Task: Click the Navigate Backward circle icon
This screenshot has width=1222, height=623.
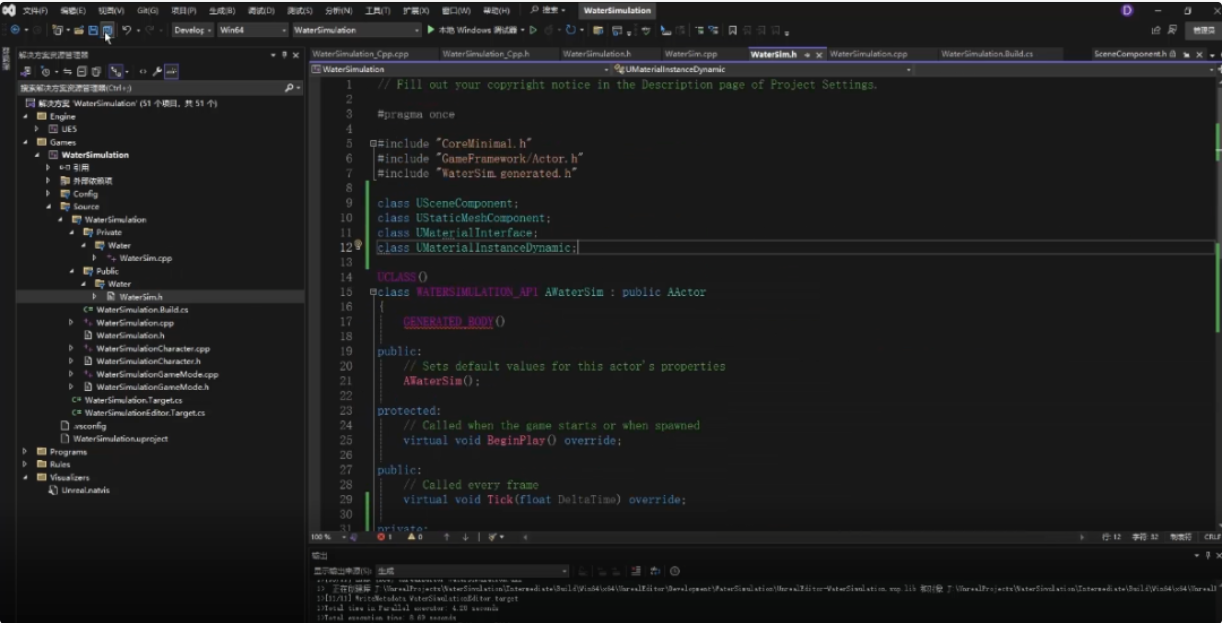Action: 15,31
